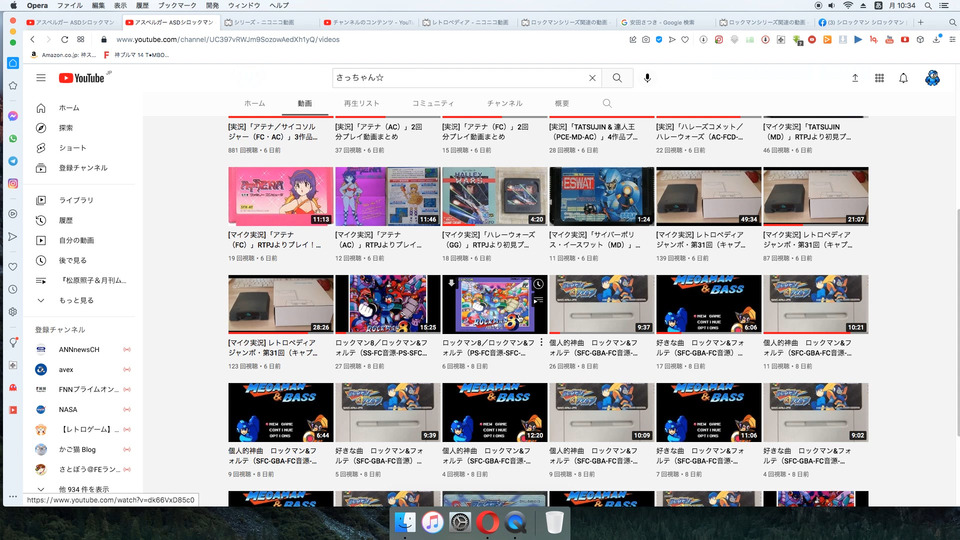The width and height of the screenshot is (960, 540).
Task: Open options menu for ロックマン8 PS-FC音源 video
Action: coord(541,343)
